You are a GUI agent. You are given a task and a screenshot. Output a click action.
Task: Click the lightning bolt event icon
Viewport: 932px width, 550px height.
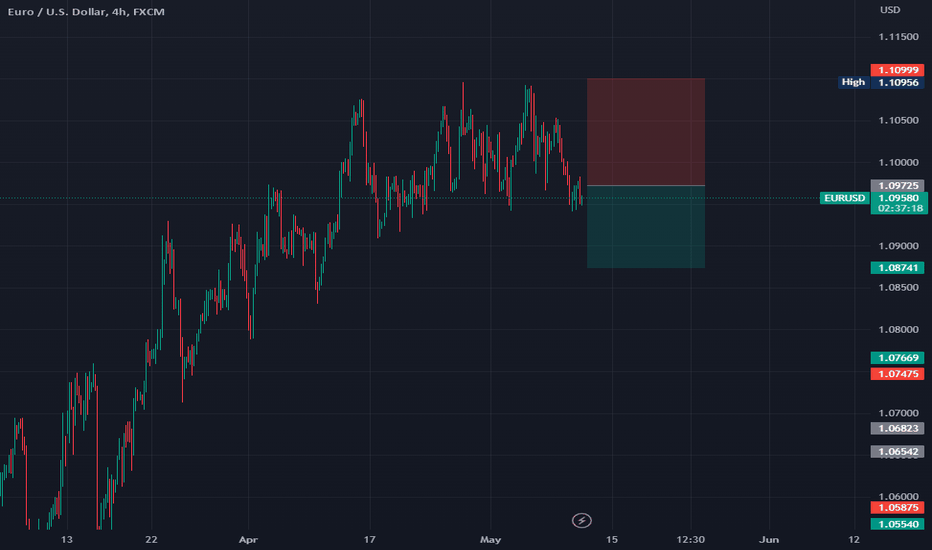tap(581, 521)
